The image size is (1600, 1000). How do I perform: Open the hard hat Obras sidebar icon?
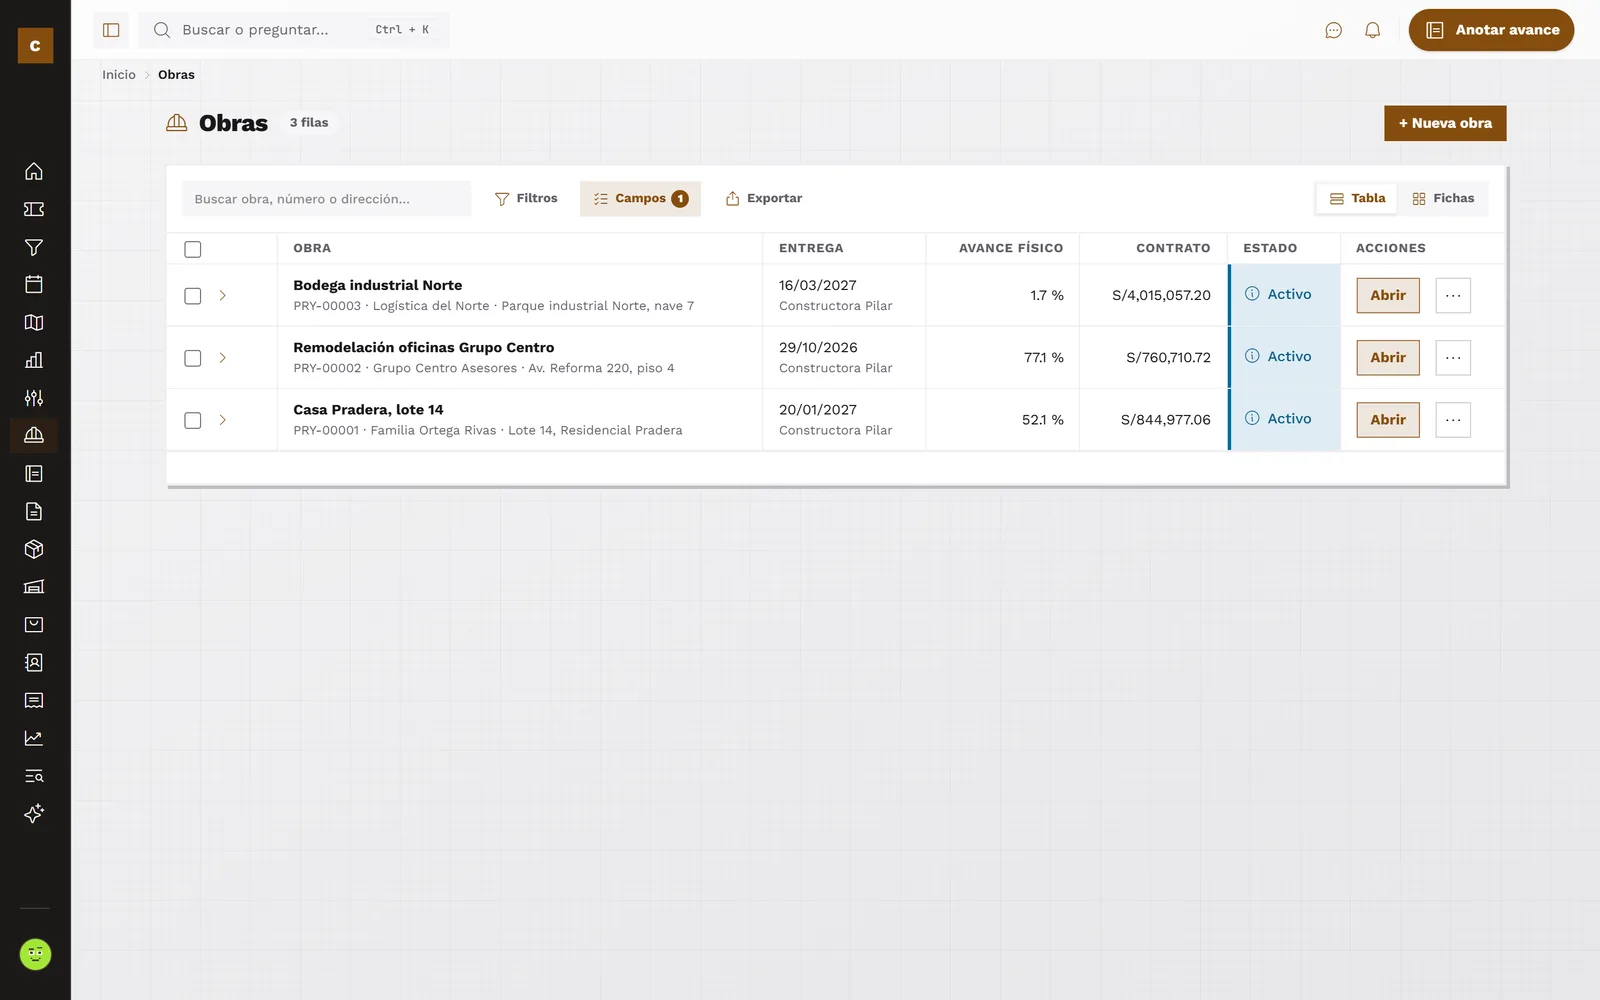34,435
